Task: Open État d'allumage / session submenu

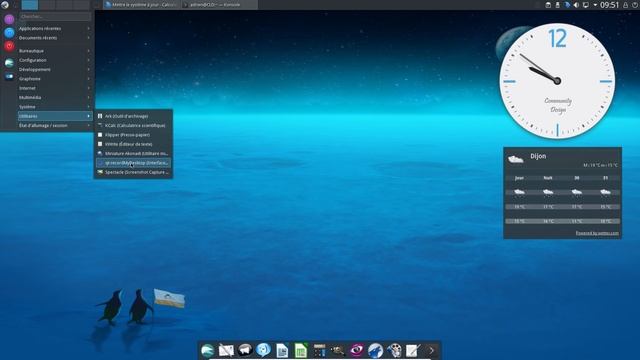Action: [x=55, y=126]
